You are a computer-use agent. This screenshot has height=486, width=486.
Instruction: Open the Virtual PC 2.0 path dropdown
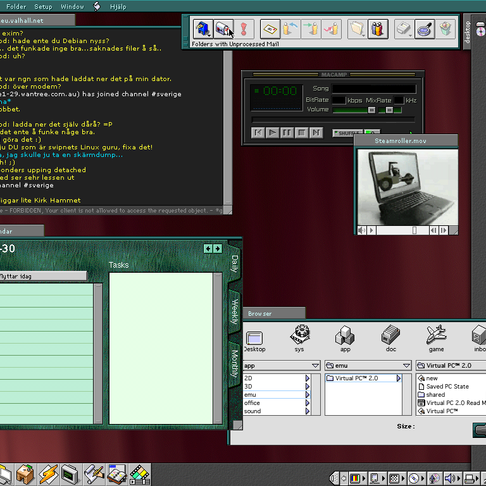coord(451,366)
